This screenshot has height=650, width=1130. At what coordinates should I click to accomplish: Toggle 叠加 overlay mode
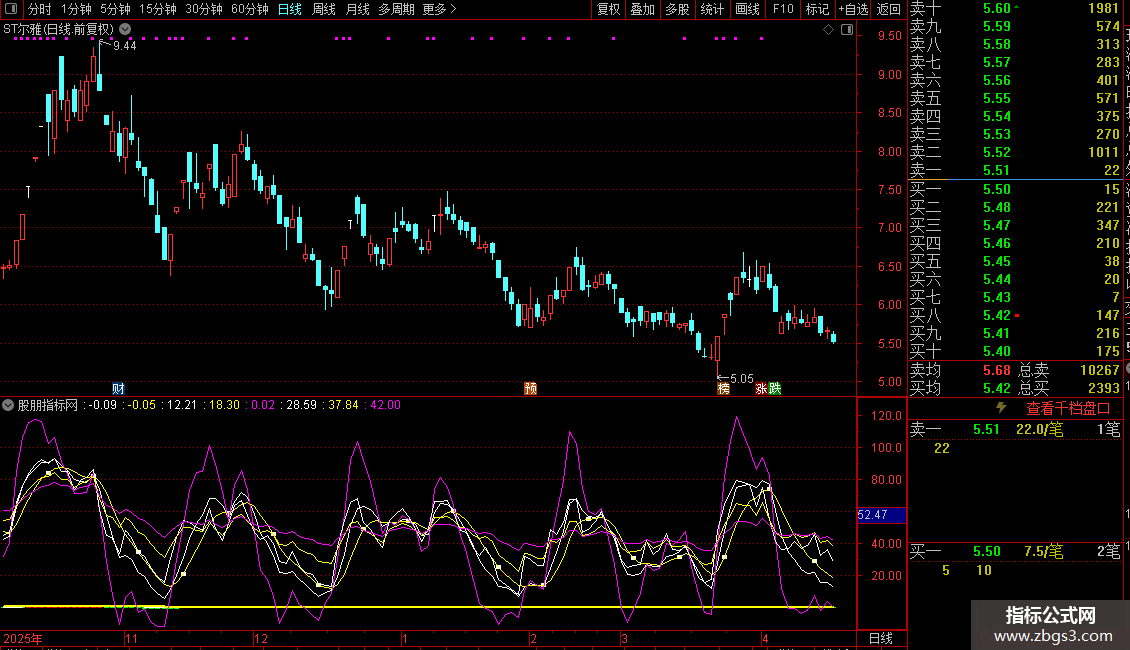pyautogui.click(x=642, y=9)
